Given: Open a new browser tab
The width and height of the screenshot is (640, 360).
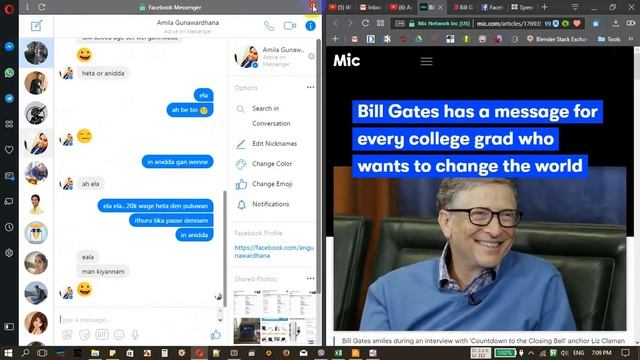Looking at the screenshot, I should click(x=544, y=7).
